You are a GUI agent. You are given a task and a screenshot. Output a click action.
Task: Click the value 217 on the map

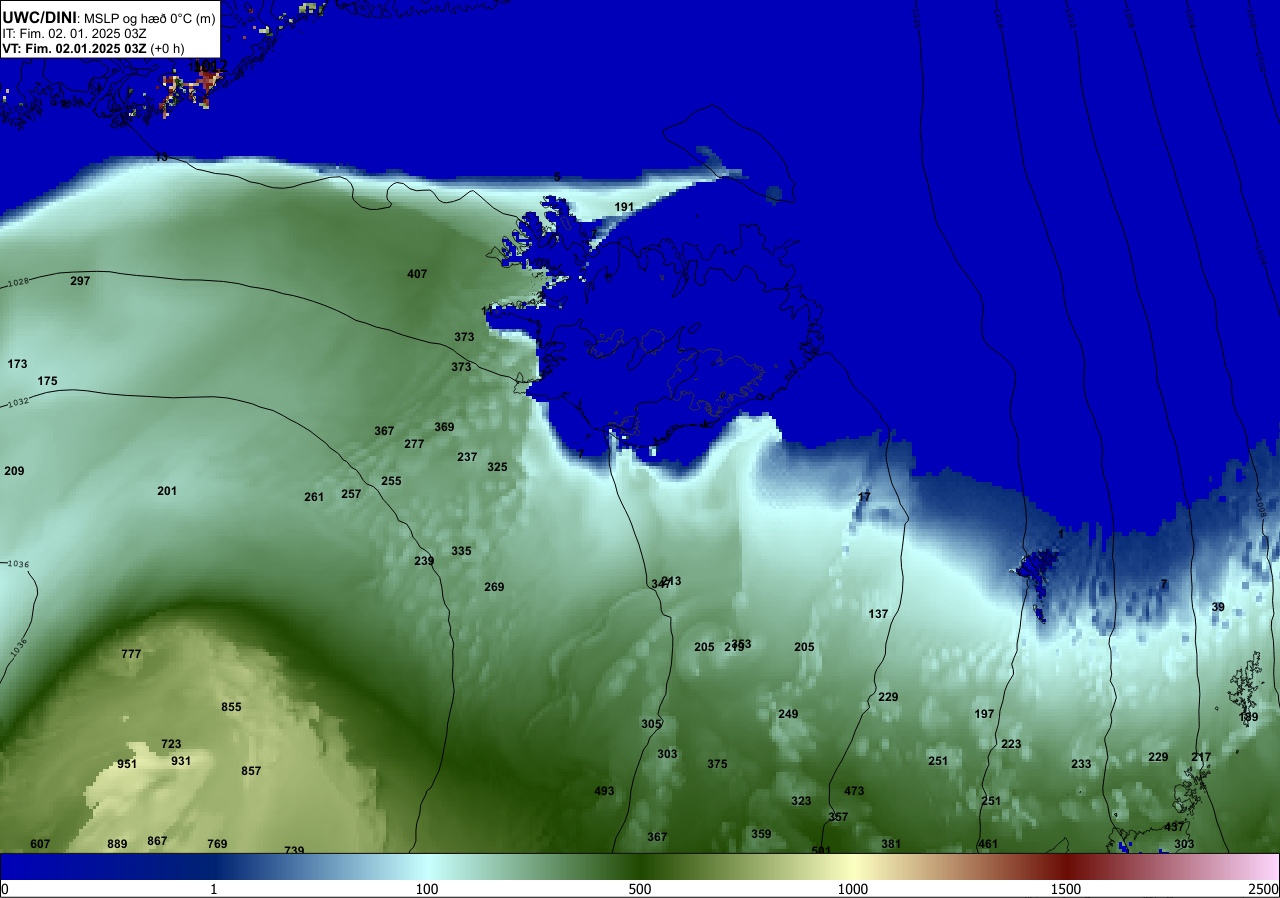(x=1201, y=757)
